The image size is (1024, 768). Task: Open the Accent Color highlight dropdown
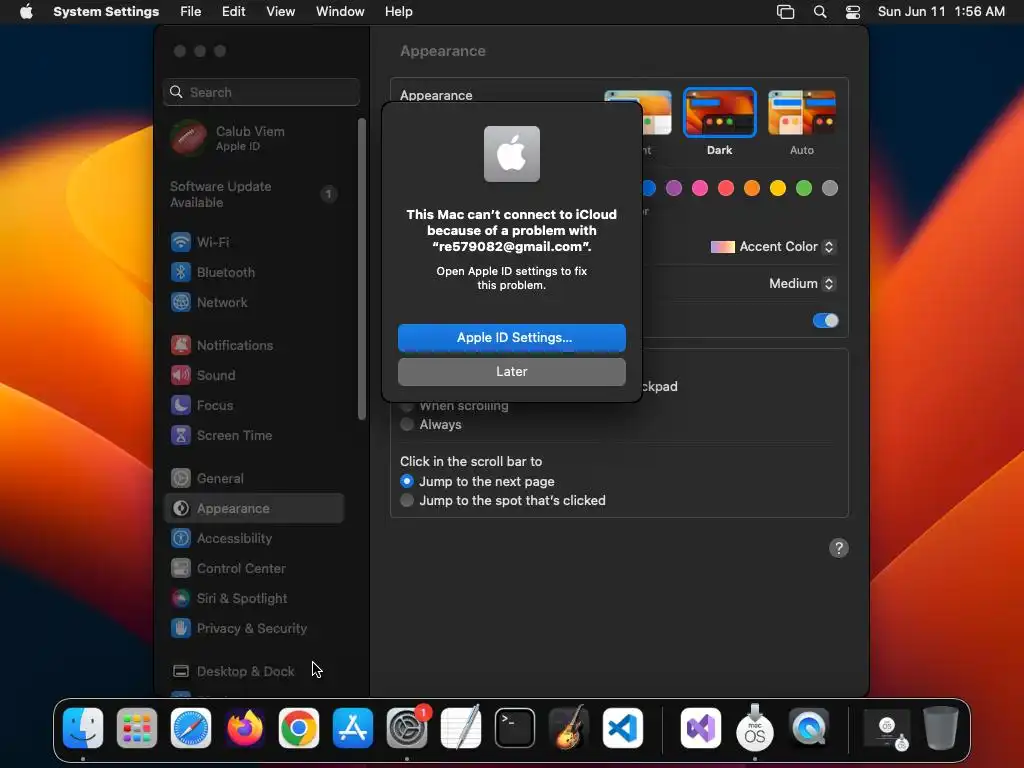point(773,247)
